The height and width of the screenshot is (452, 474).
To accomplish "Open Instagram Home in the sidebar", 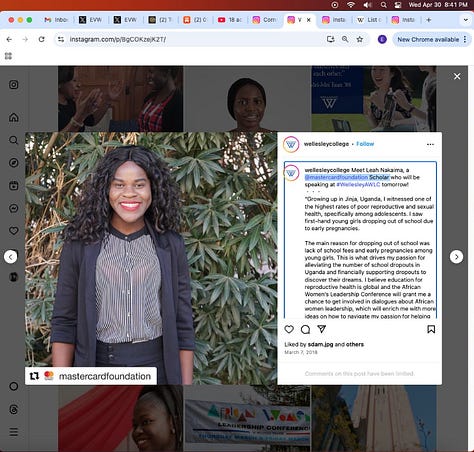I will point(14,117).
